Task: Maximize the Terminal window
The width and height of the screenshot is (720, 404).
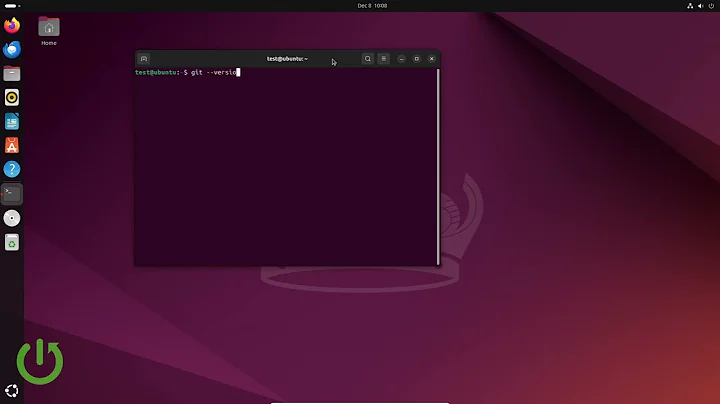Action: point(416,59)
